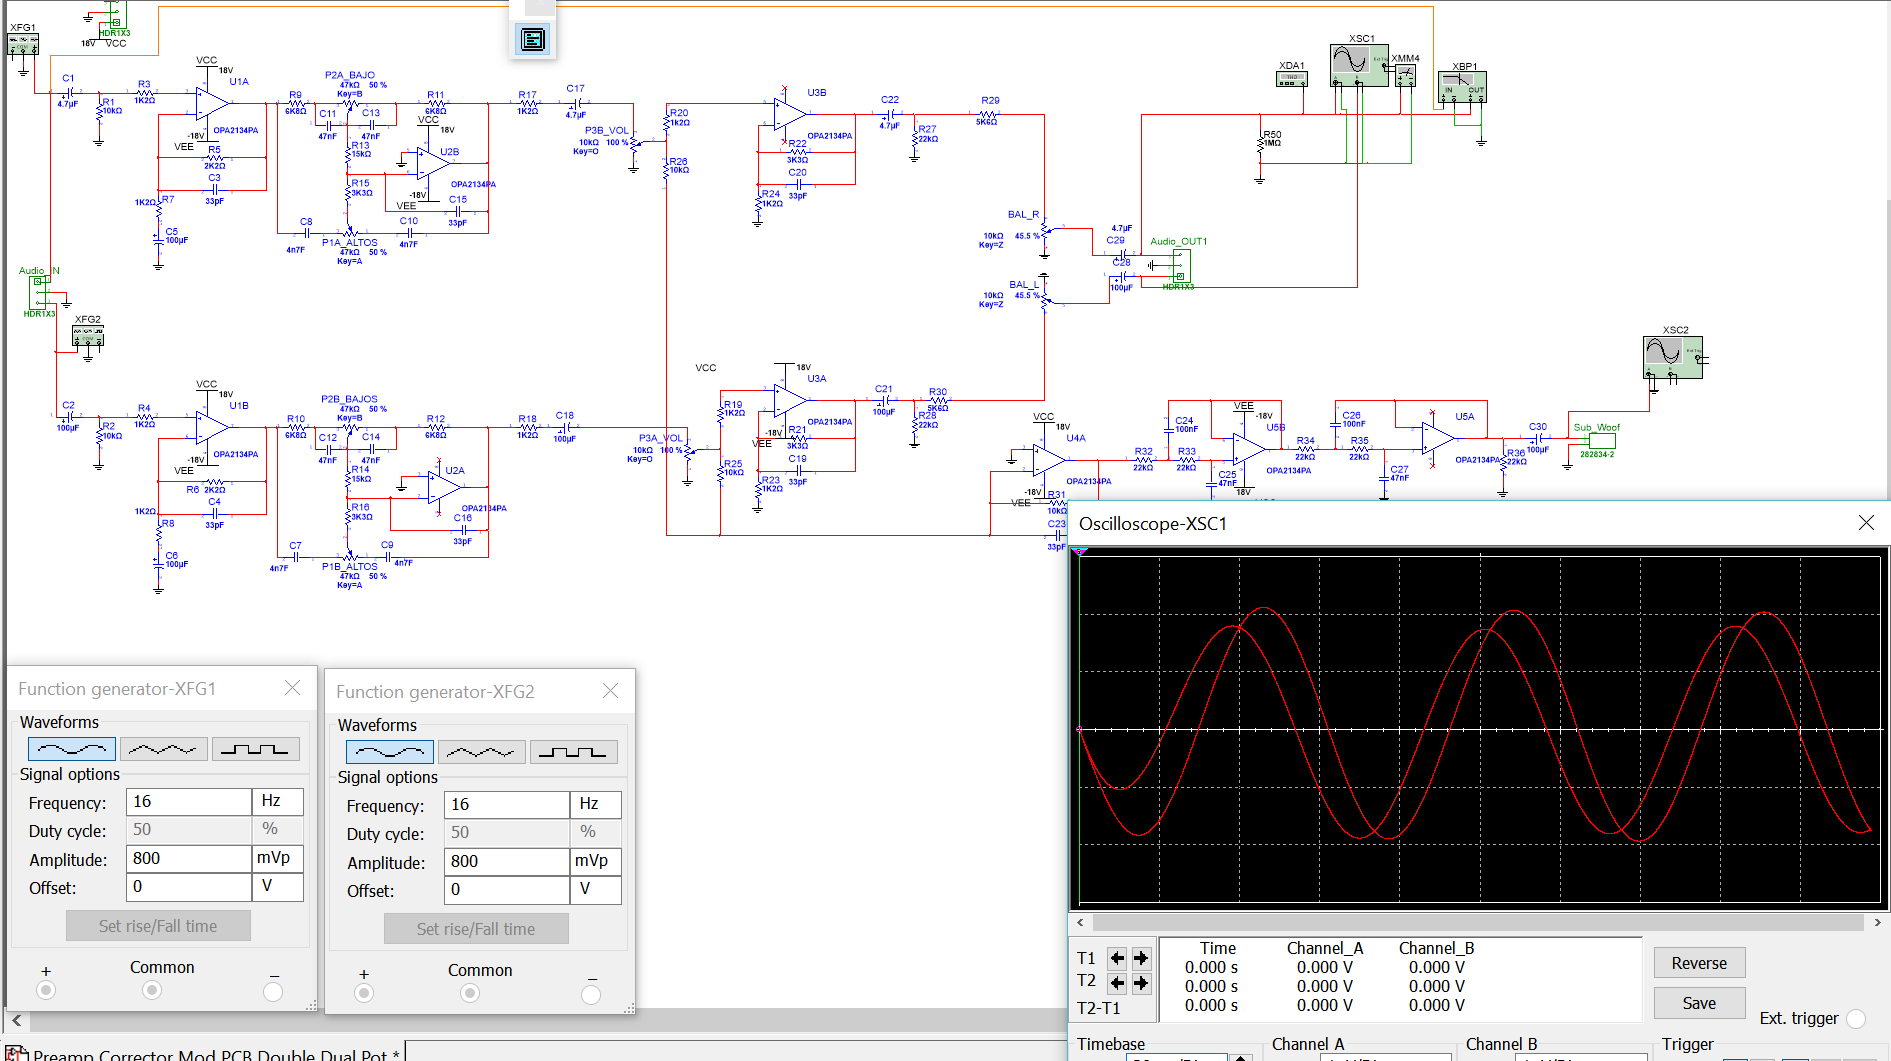Click the floating description panel toolbar icon
This screenshot has height=1061, width=1891.
(x=533, y=39)
